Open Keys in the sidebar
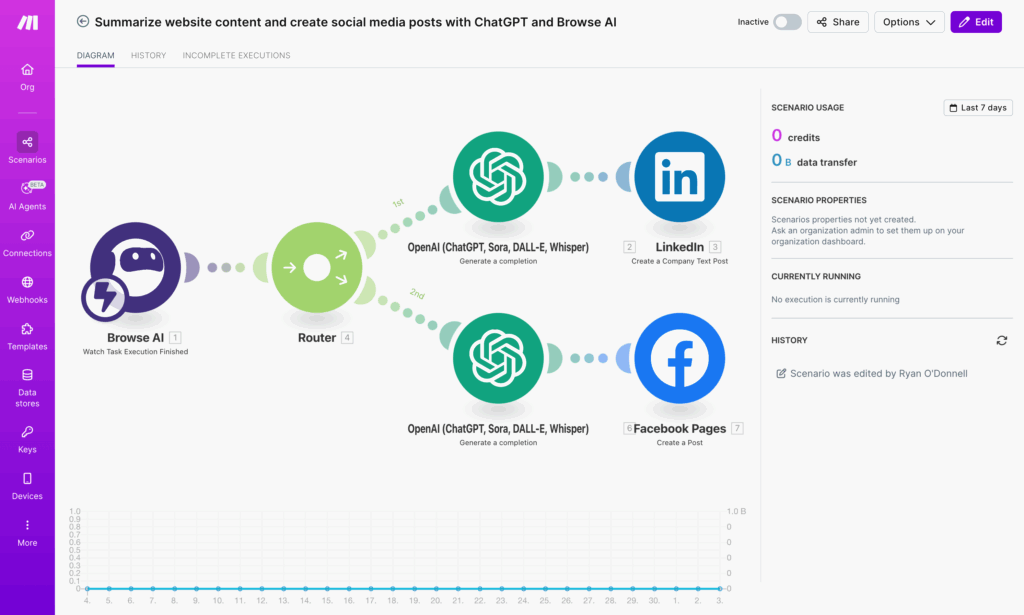This screenshot has width=1024, height=615. click(x=27, y=439)
